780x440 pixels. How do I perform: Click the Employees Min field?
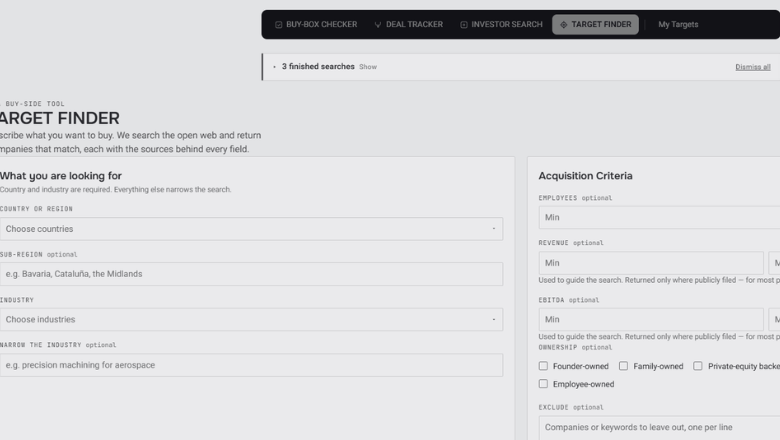[x=659, y=217]
